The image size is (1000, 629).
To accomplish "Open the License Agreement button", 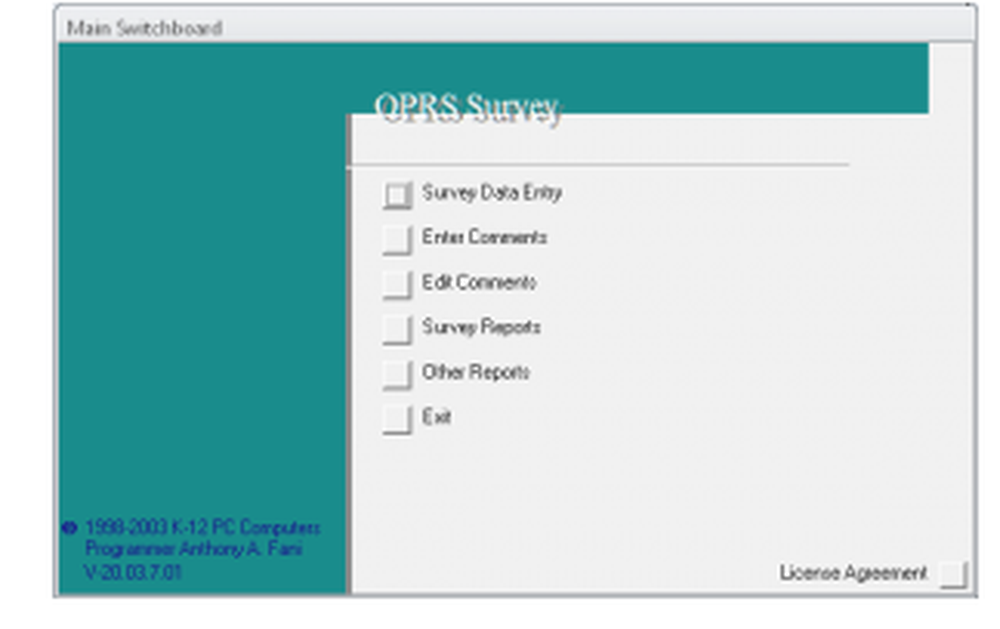I will [954, 574].
